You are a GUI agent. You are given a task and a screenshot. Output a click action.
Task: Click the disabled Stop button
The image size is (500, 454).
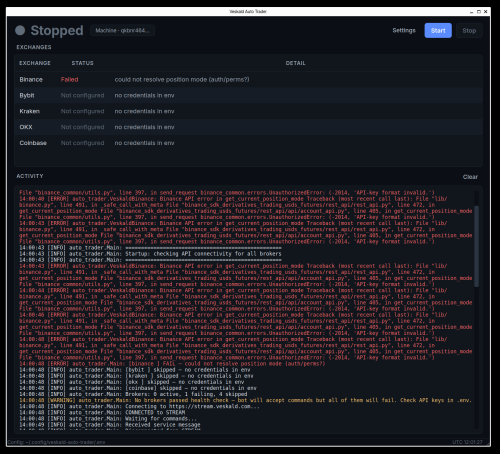(469, 30)
